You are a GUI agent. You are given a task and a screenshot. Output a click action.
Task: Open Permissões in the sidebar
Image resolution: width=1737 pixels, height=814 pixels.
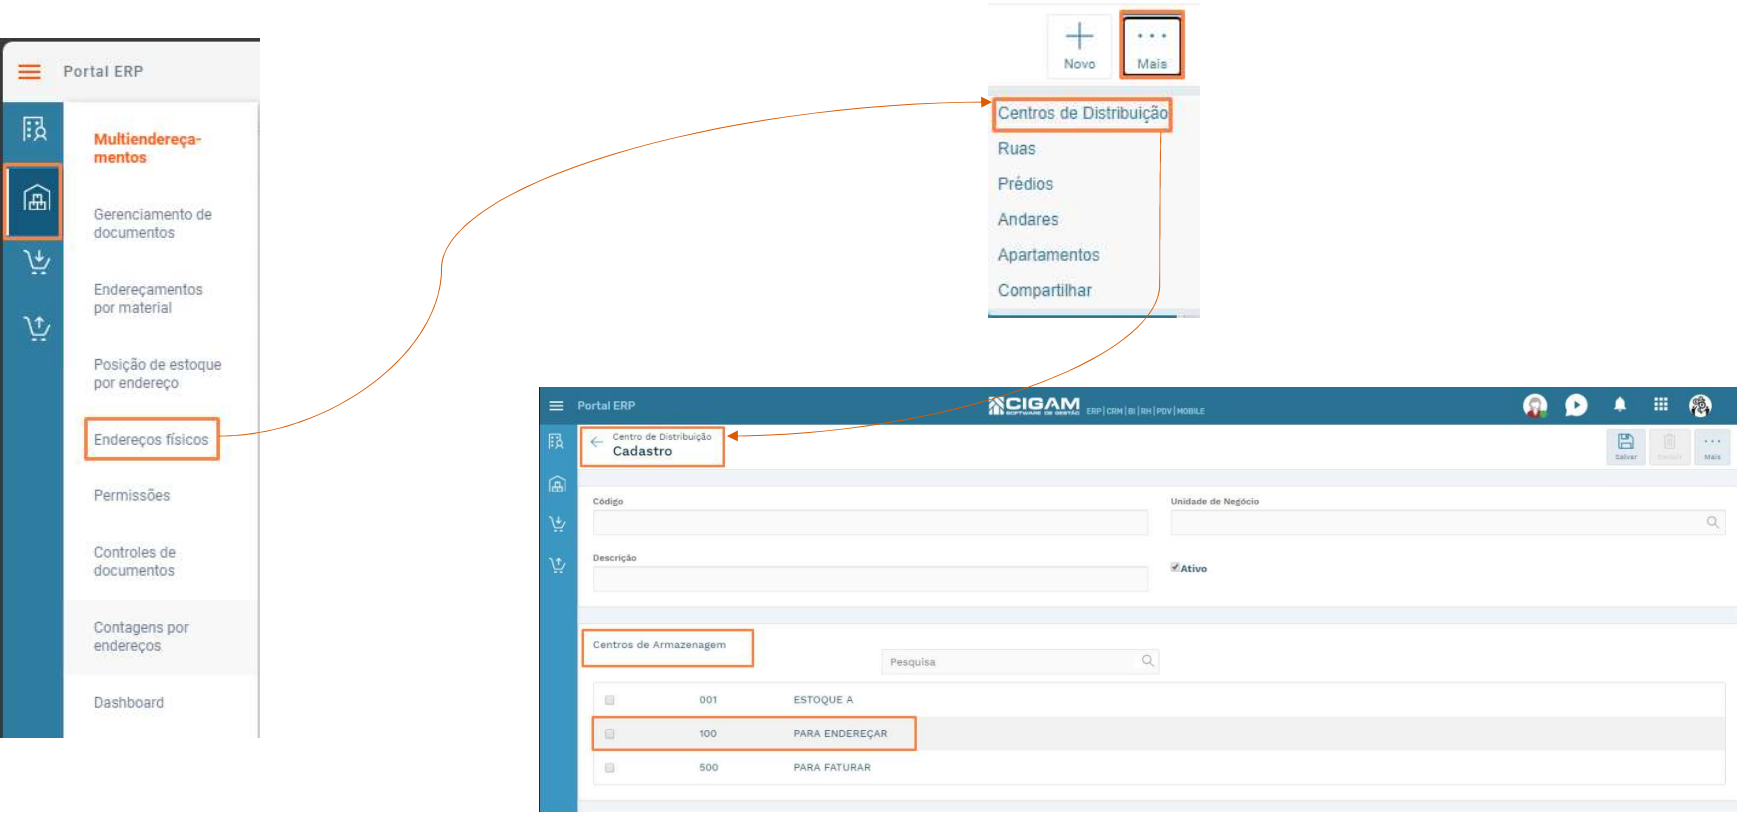tap(132, 496)
